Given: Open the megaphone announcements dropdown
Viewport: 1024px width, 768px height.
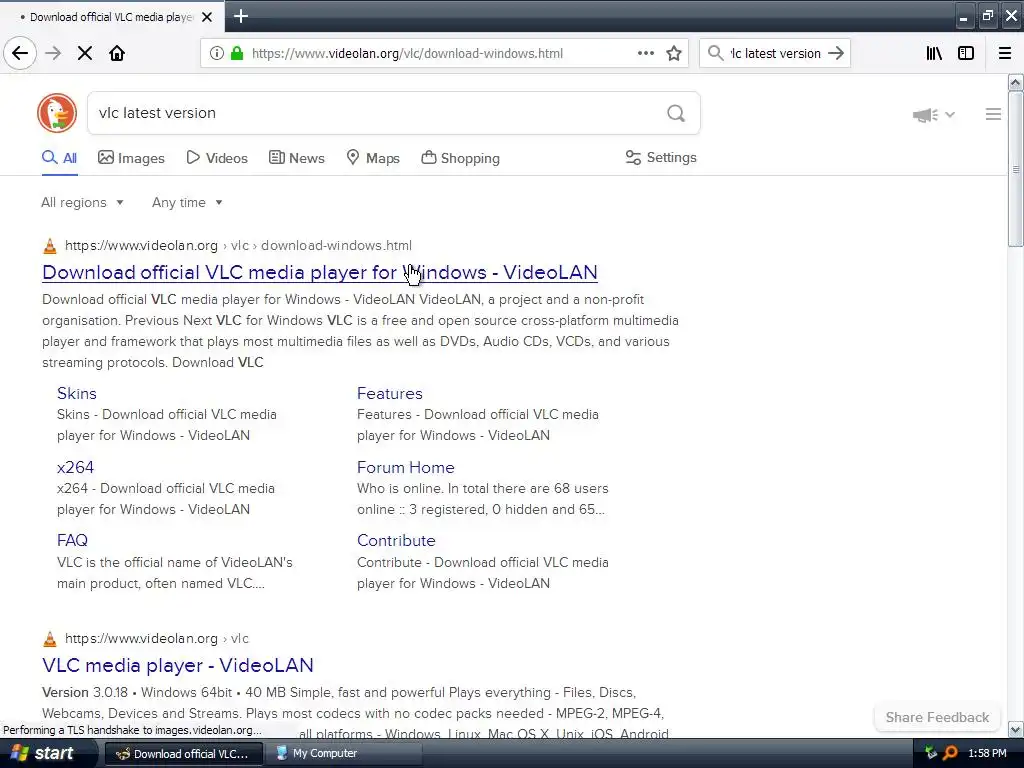Looking at the screenshot, I should point(934,115).
